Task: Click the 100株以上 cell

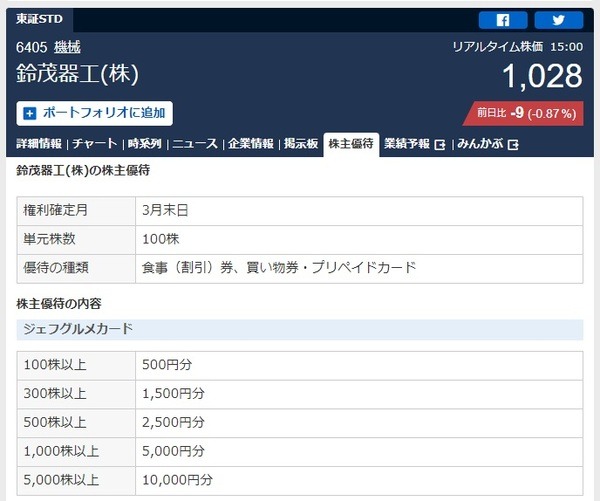Action: tap(76, 366)
